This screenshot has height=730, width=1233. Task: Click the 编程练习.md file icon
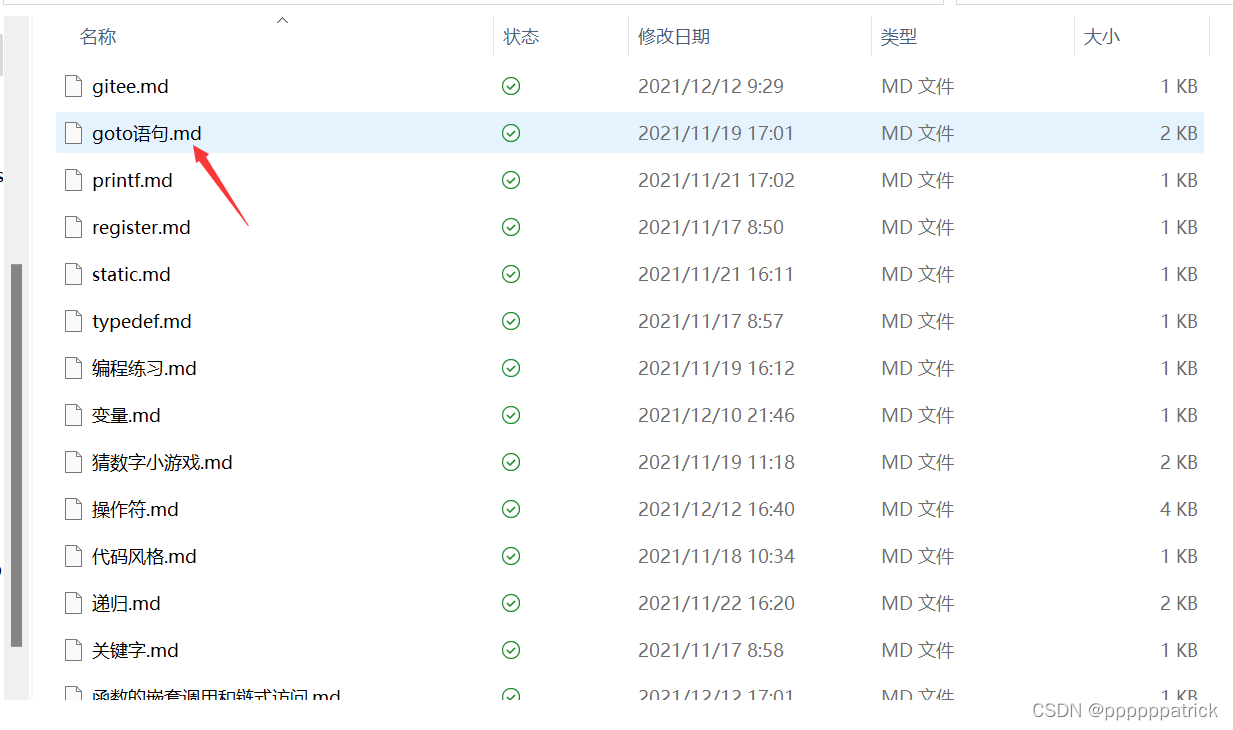coord(72,368)
